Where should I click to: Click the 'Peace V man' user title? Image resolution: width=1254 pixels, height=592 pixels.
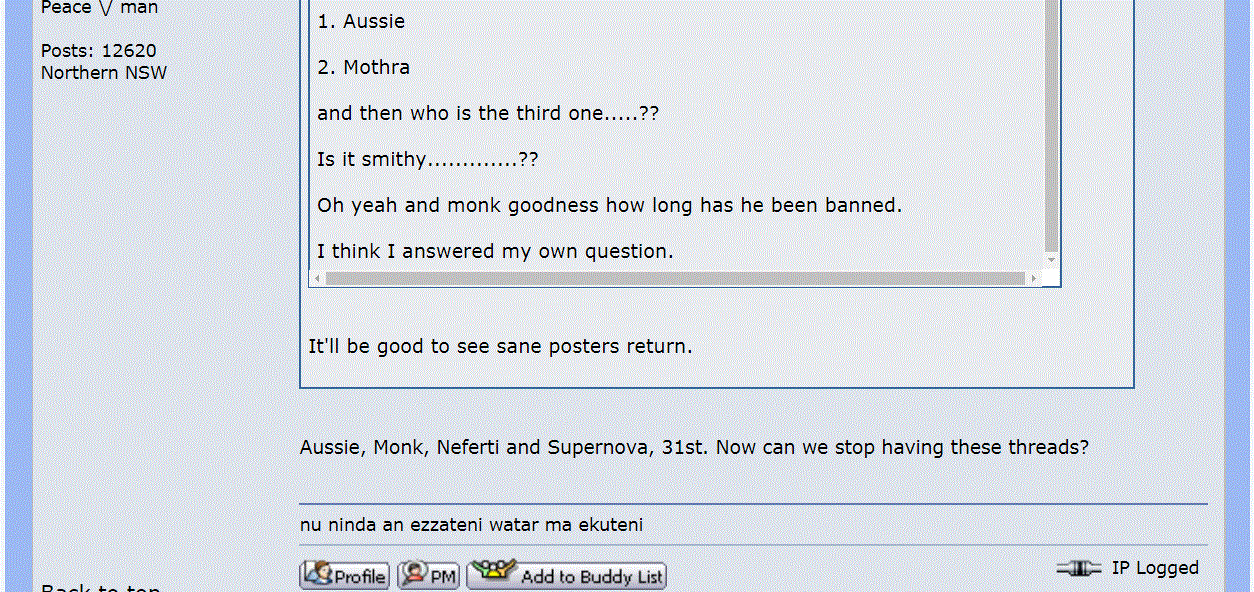point(99,8)
